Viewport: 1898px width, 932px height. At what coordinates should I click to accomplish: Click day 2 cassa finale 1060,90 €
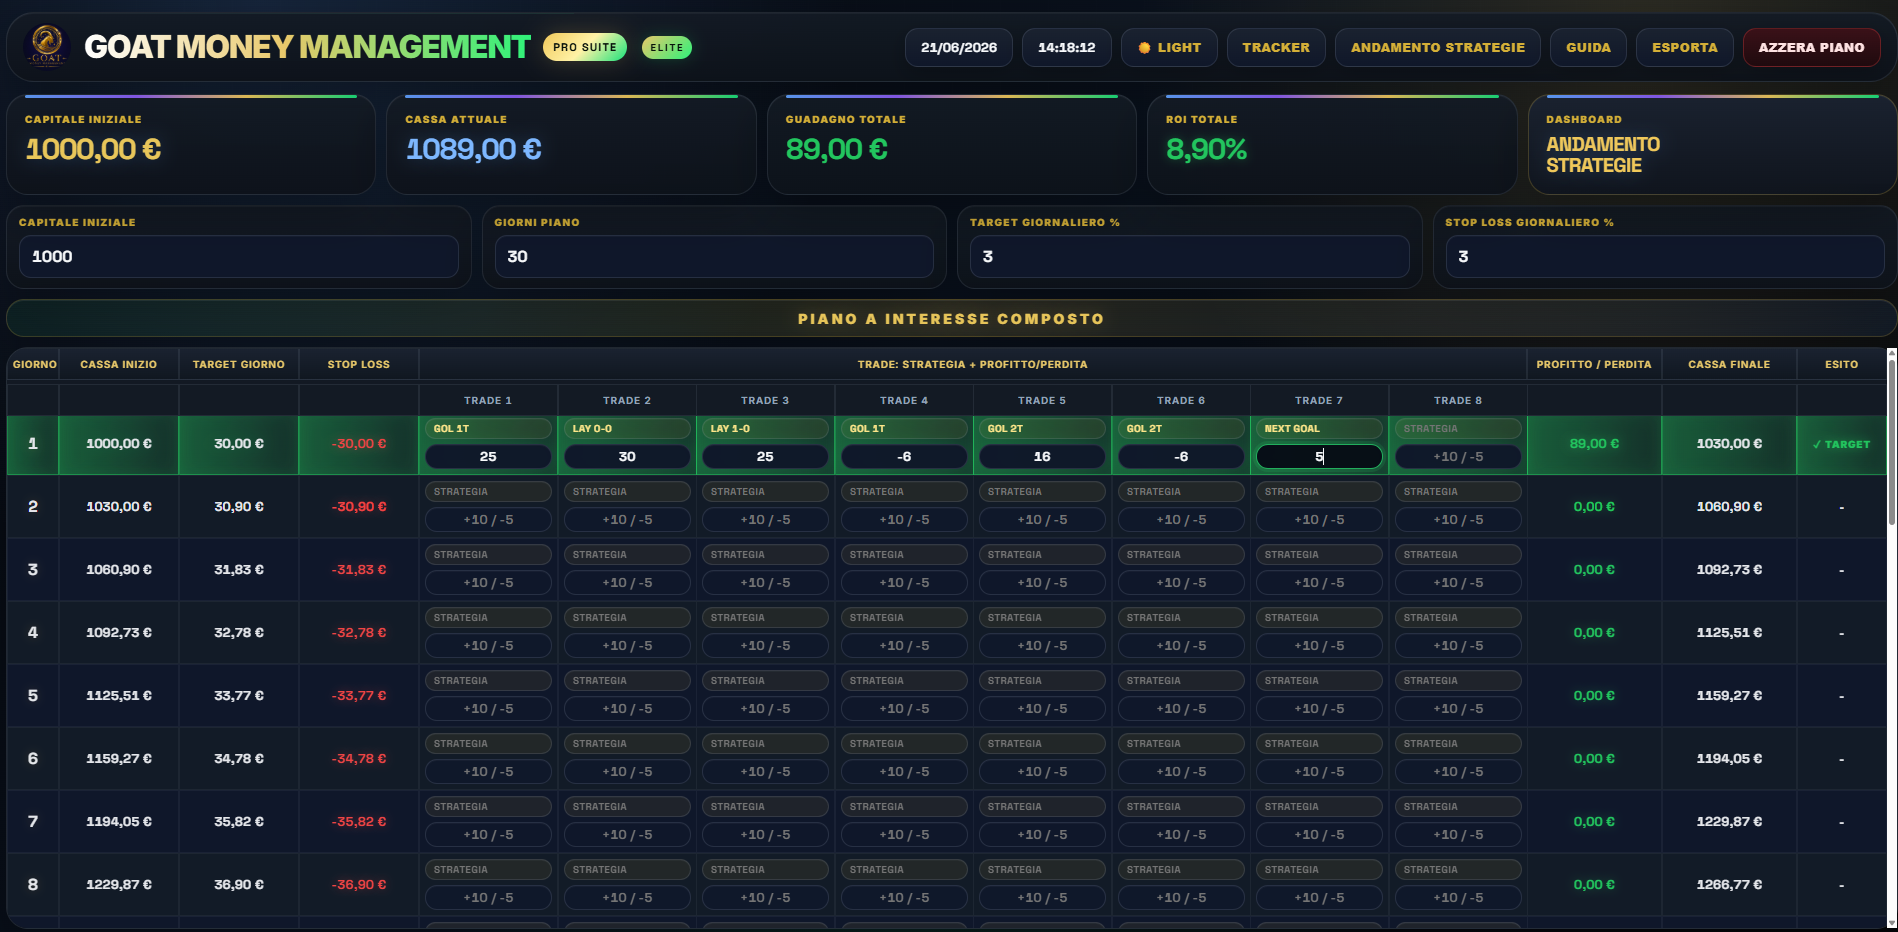[1729, 506]
